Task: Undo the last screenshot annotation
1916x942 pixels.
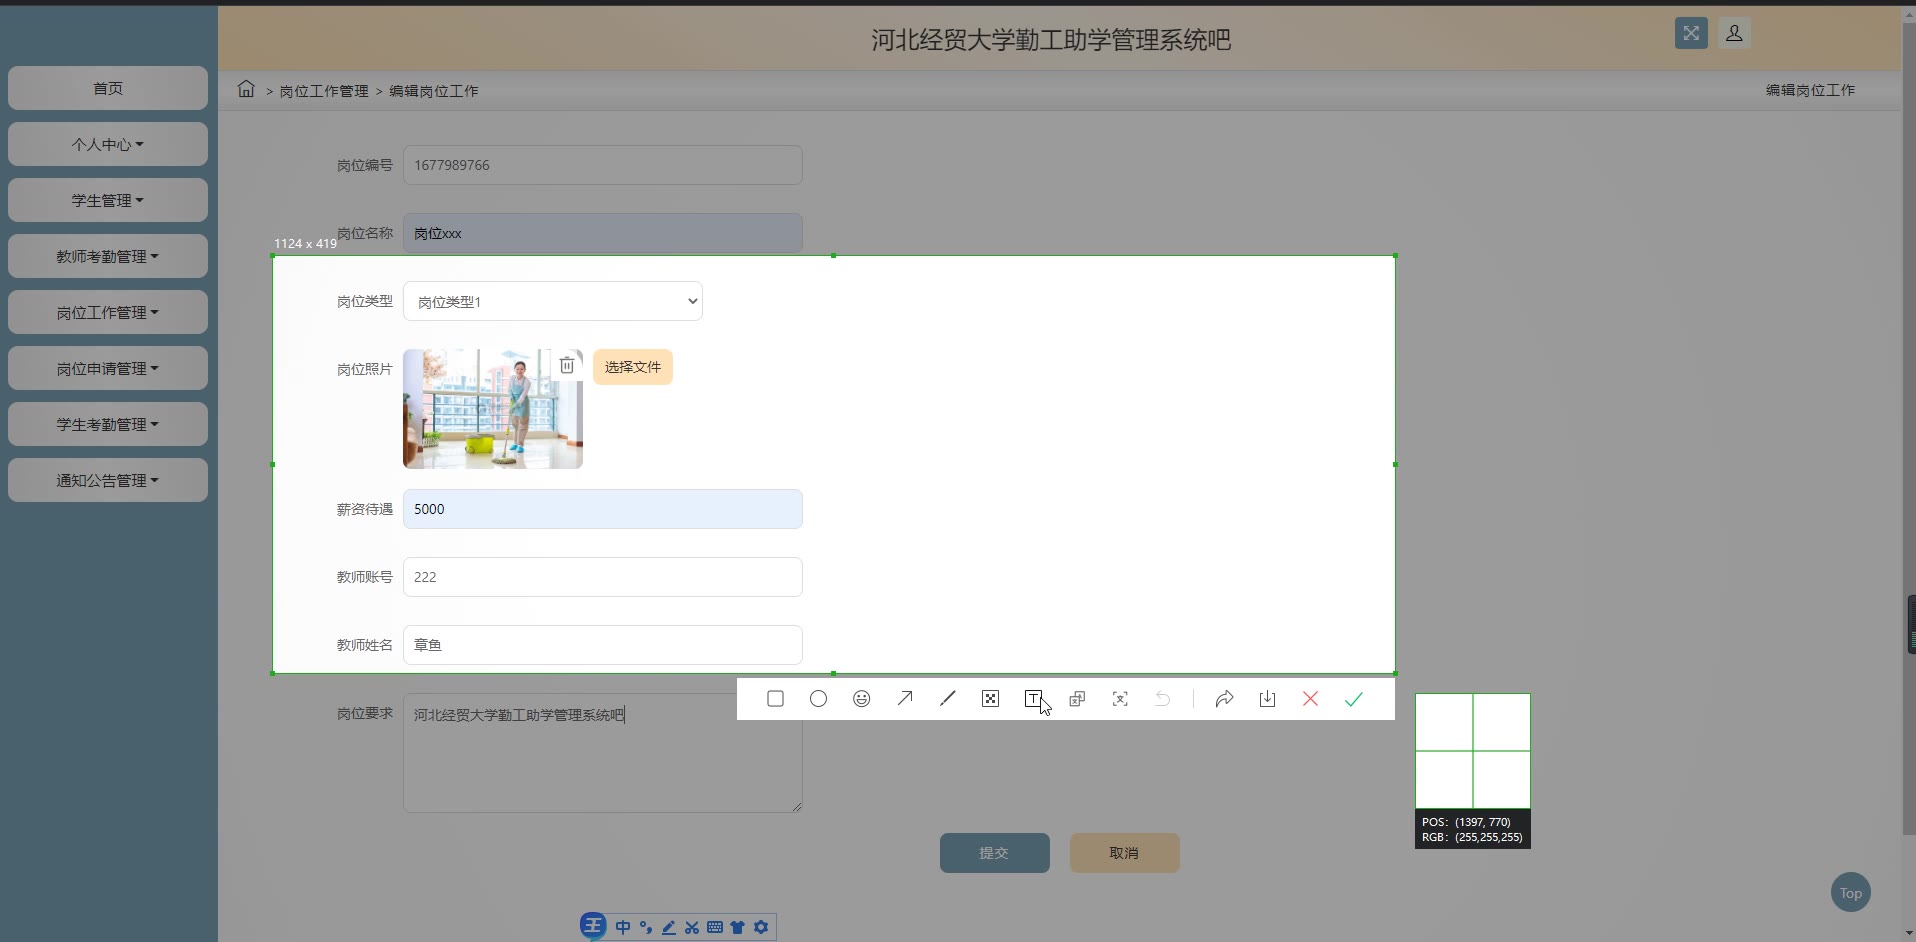Action: point(1162,699)
